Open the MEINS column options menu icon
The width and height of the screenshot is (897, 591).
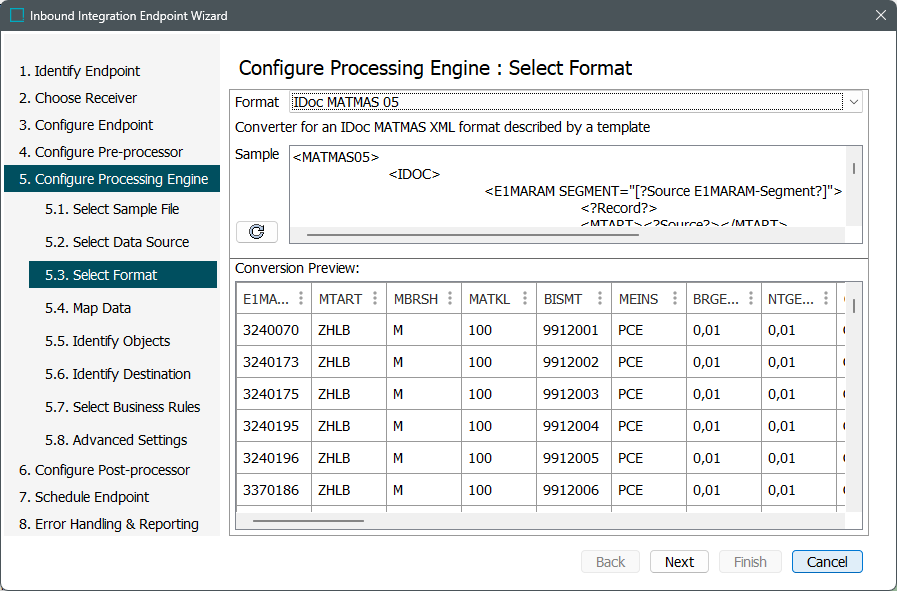point(676,298)
